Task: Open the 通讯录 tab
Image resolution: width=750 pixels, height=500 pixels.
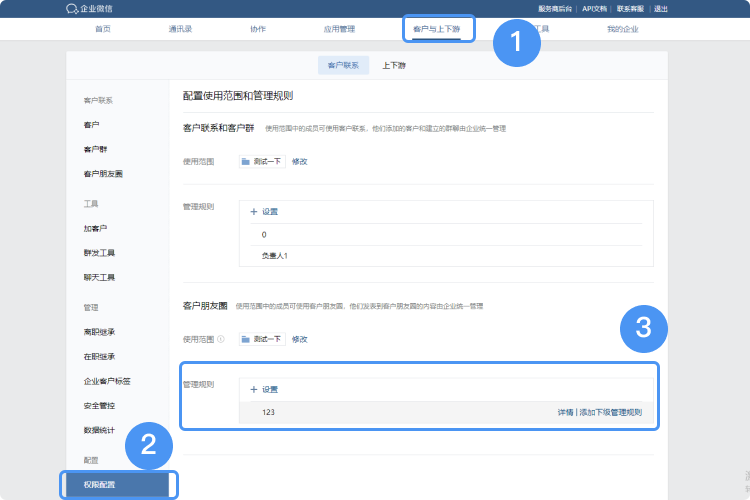Action: tap(180, 29)
